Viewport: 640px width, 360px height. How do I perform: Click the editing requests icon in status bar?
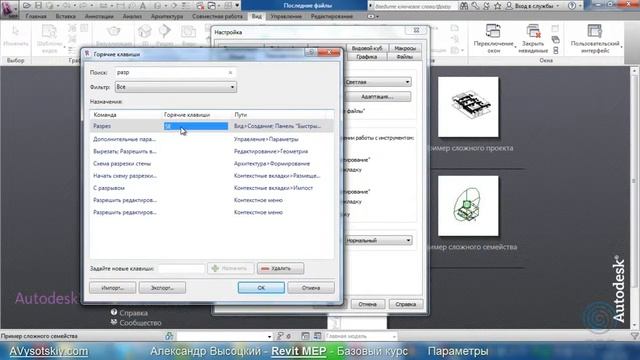point(280,336)
